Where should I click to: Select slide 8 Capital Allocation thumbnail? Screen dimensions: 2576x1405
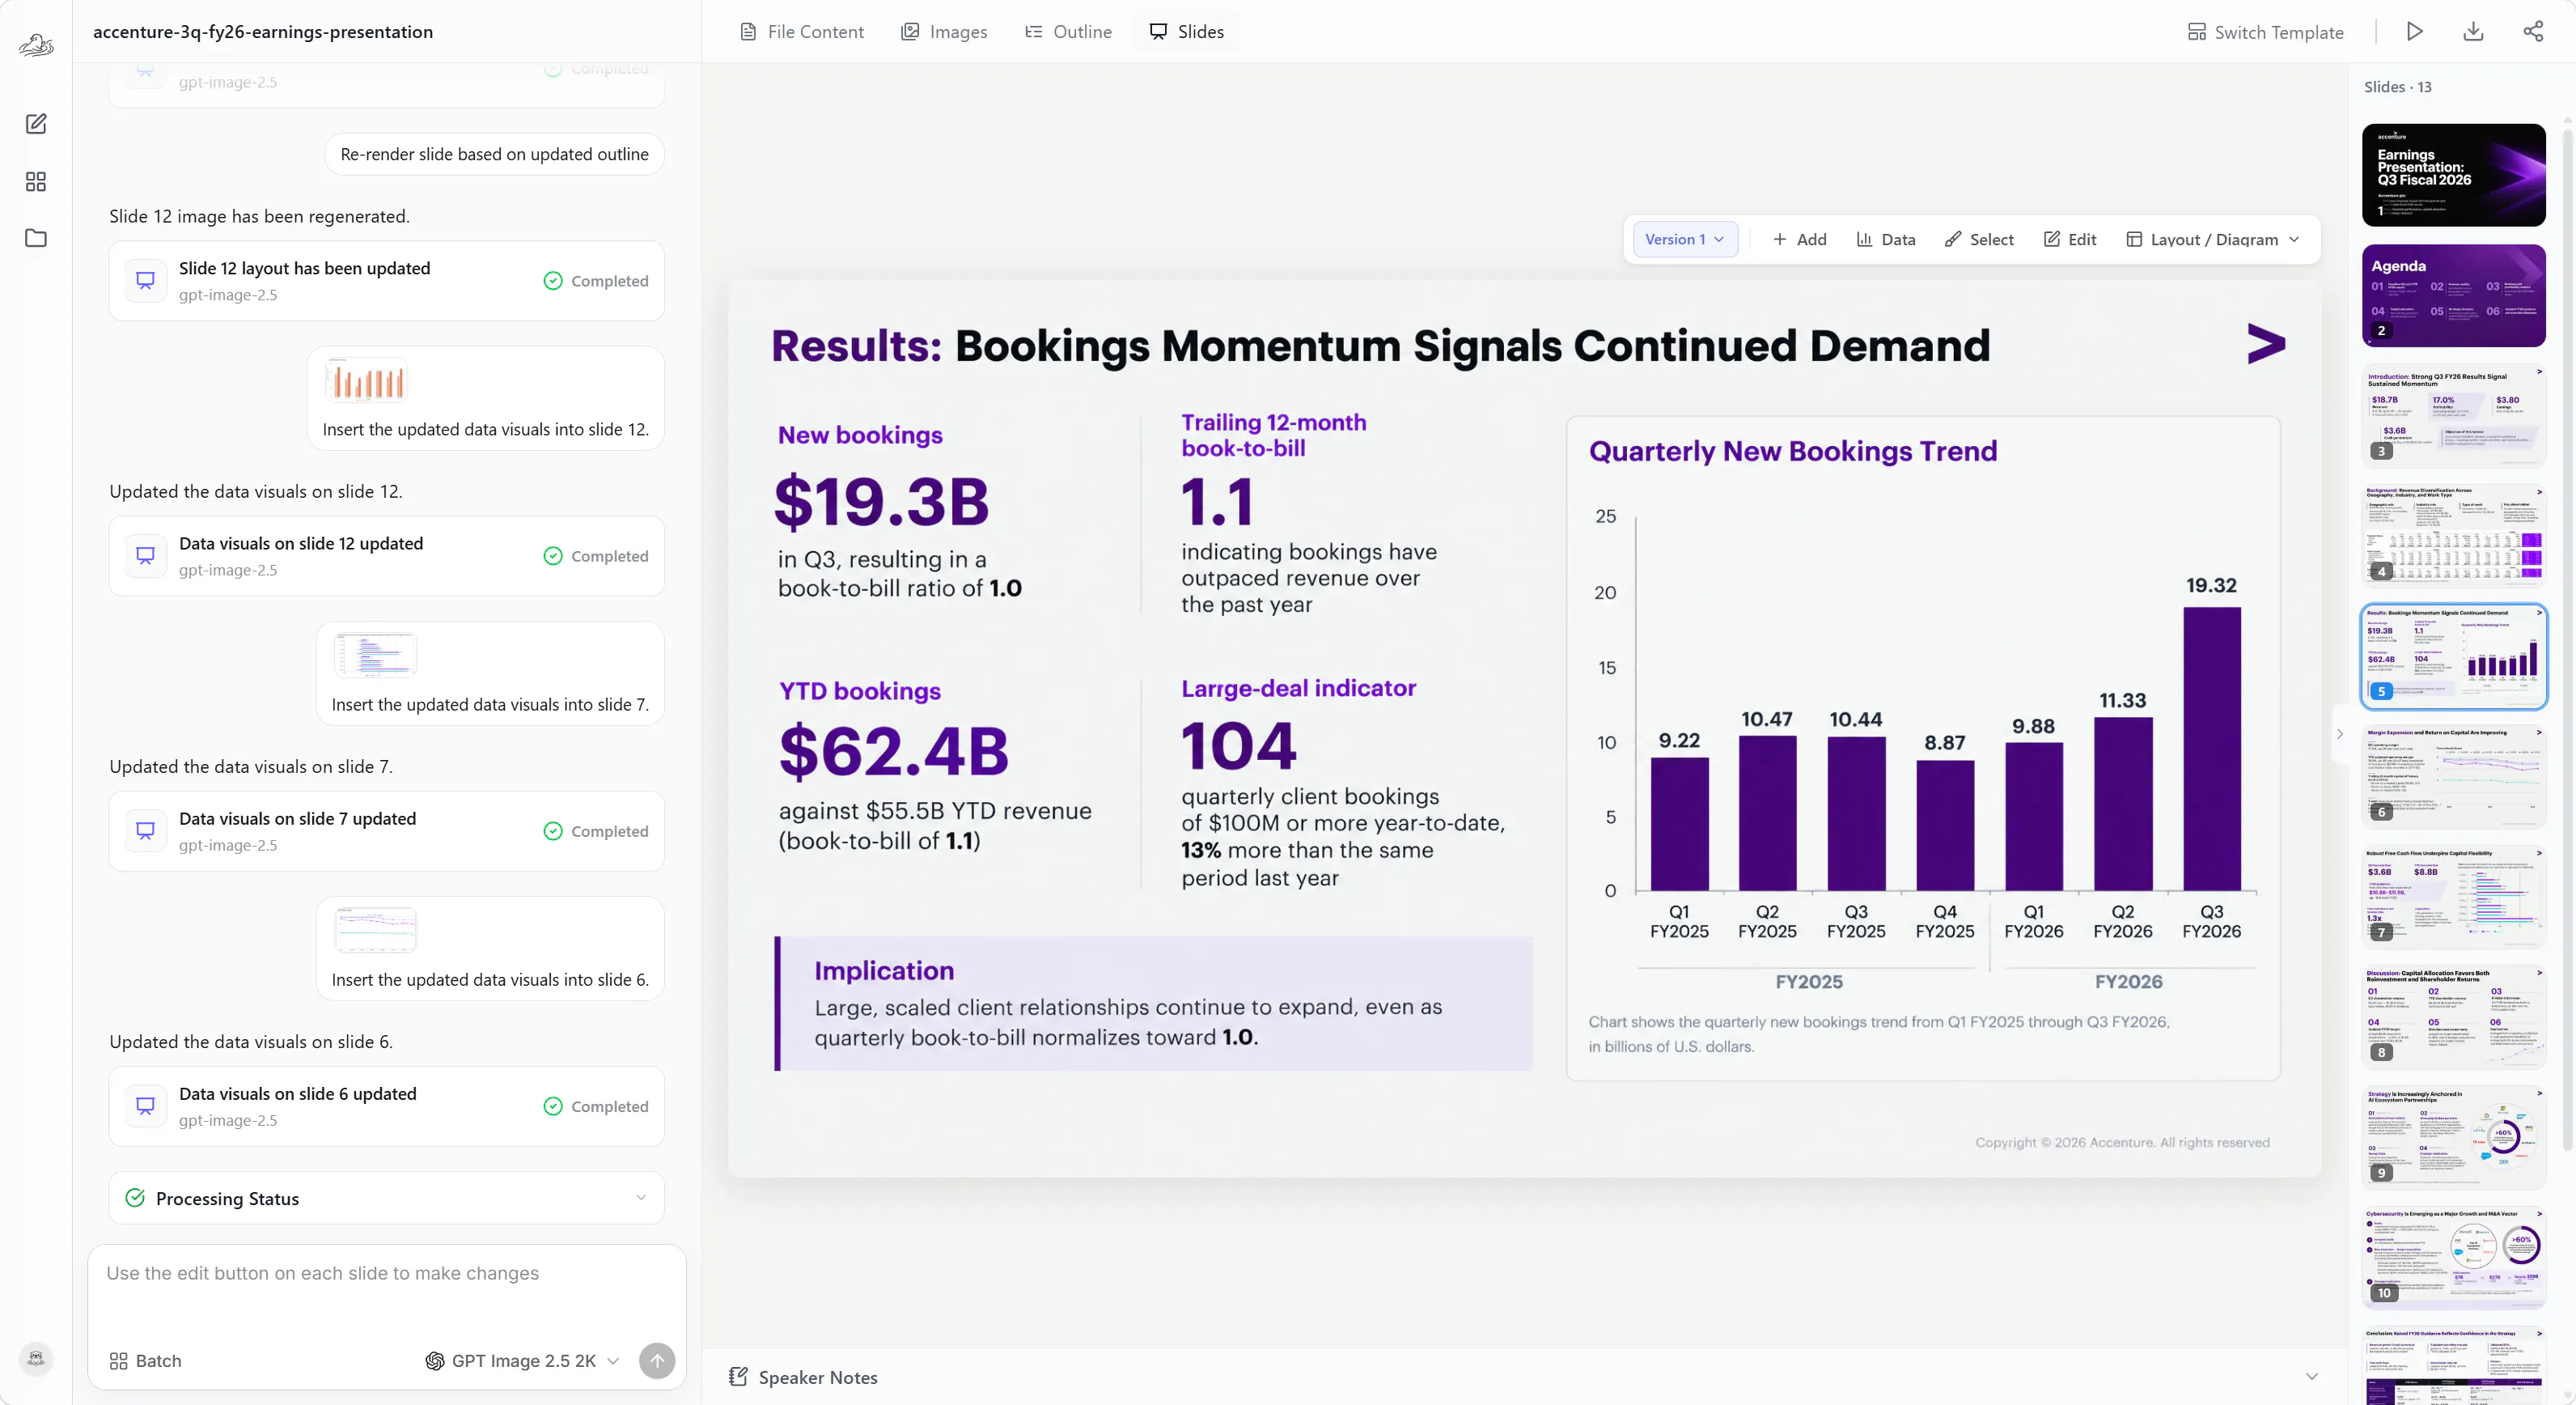pos(2454,1017)
